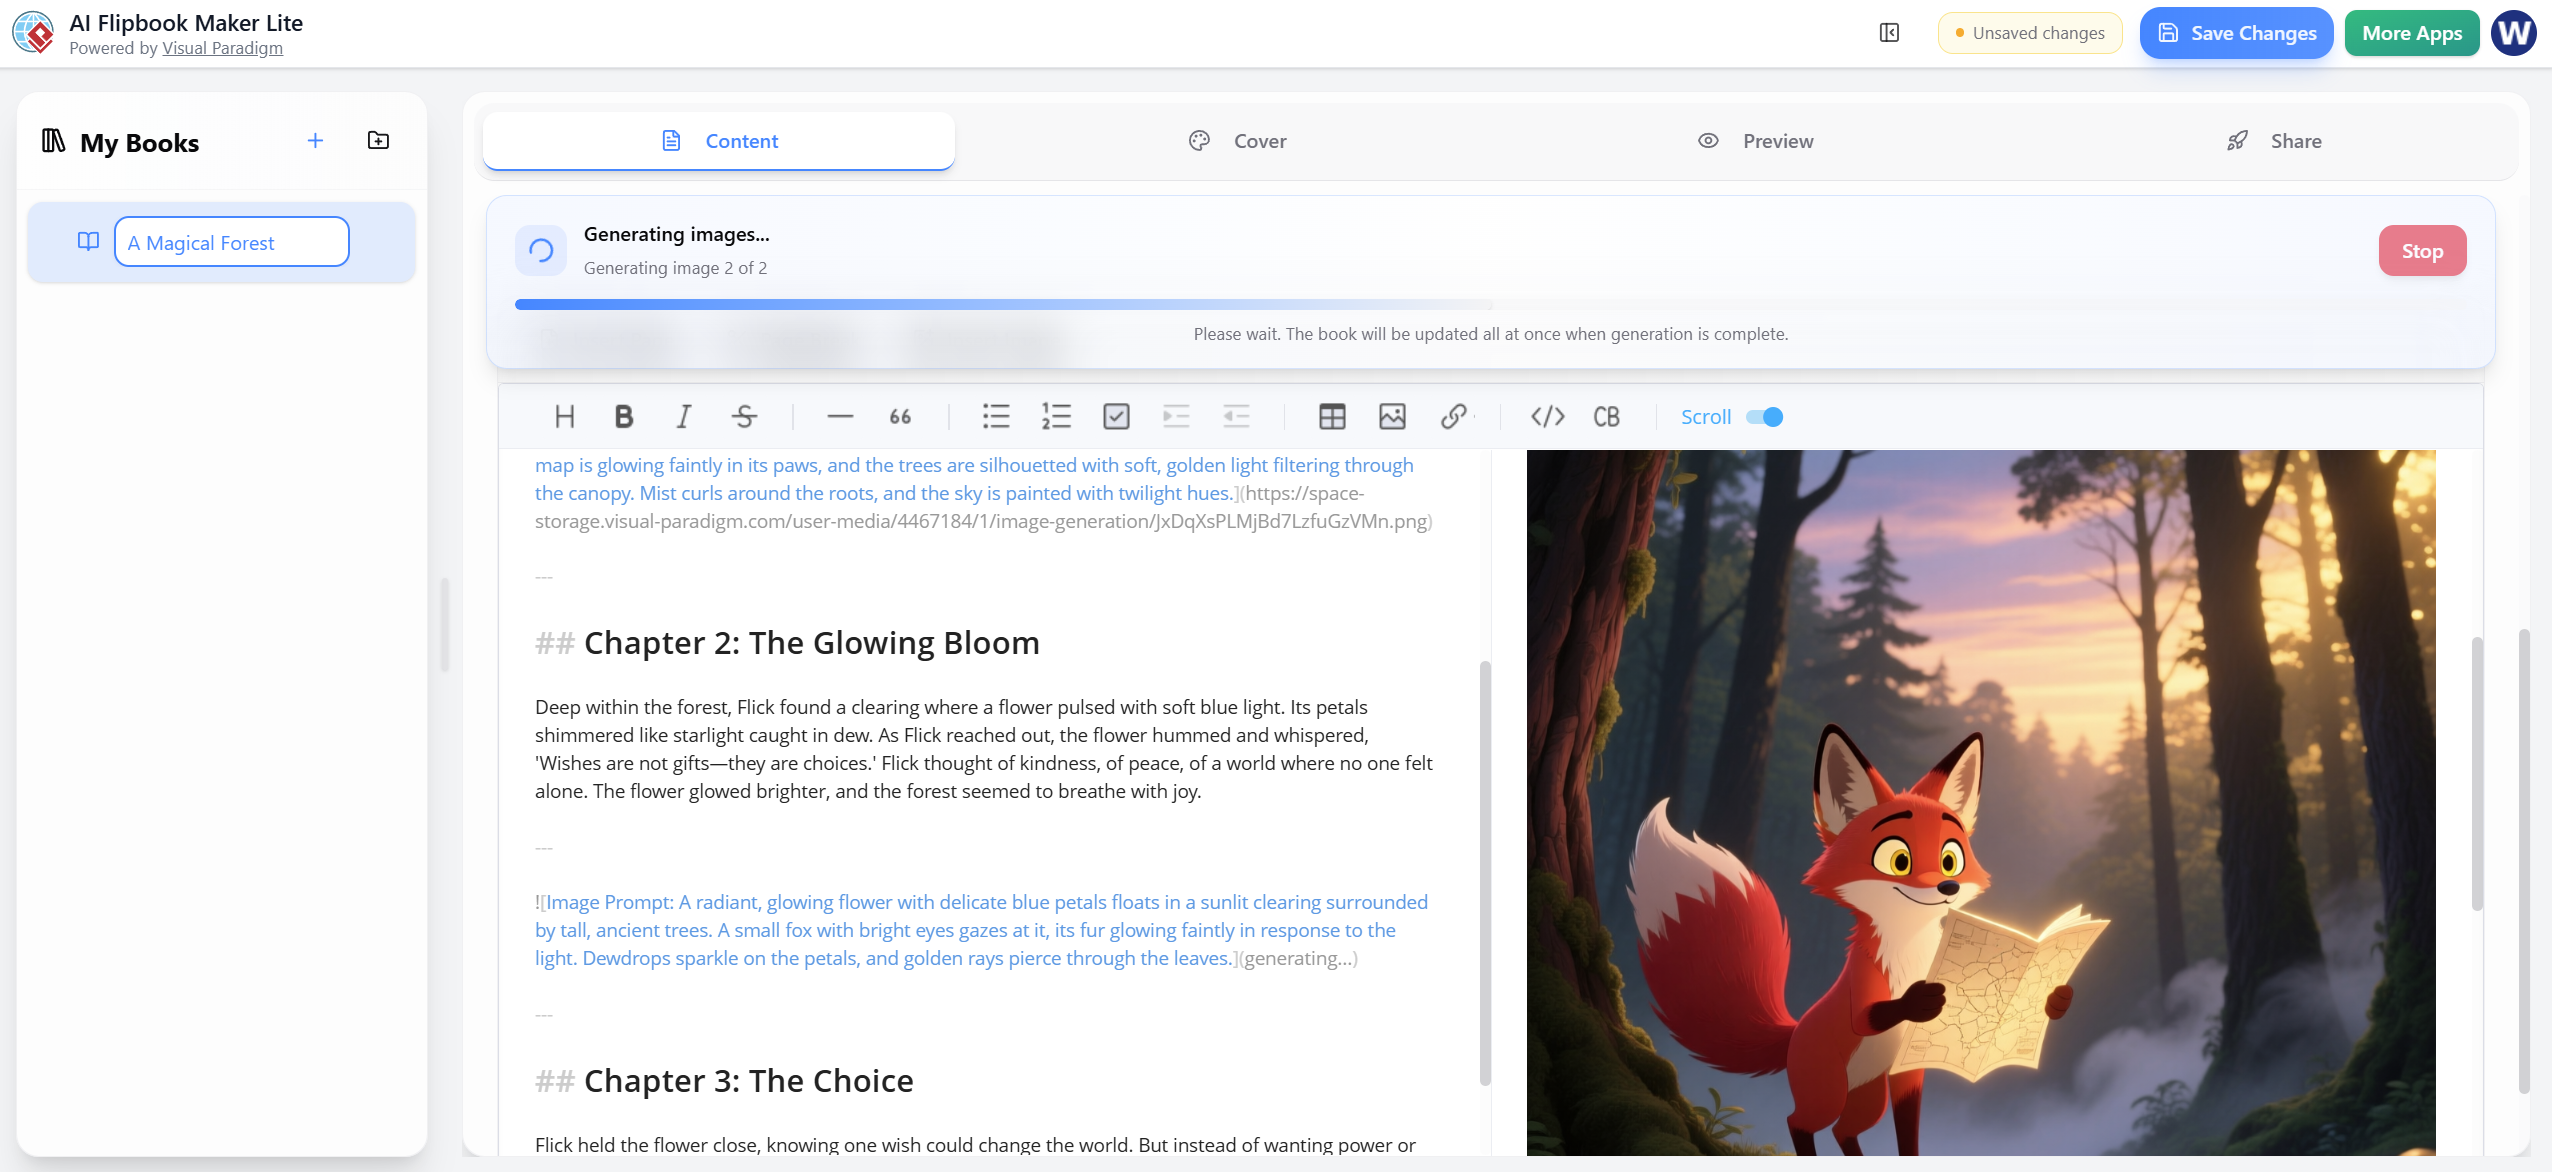This screenshot has height=1172, width=2552.
Task: Apply strikethrough formatting
Action: pyautogui.click(x=745, y=416)
